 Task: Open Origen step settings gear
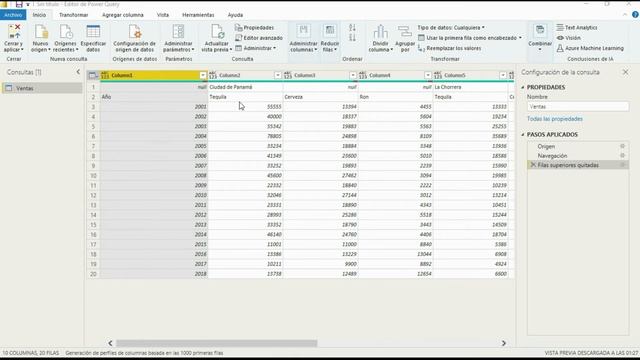click(622, 146)
